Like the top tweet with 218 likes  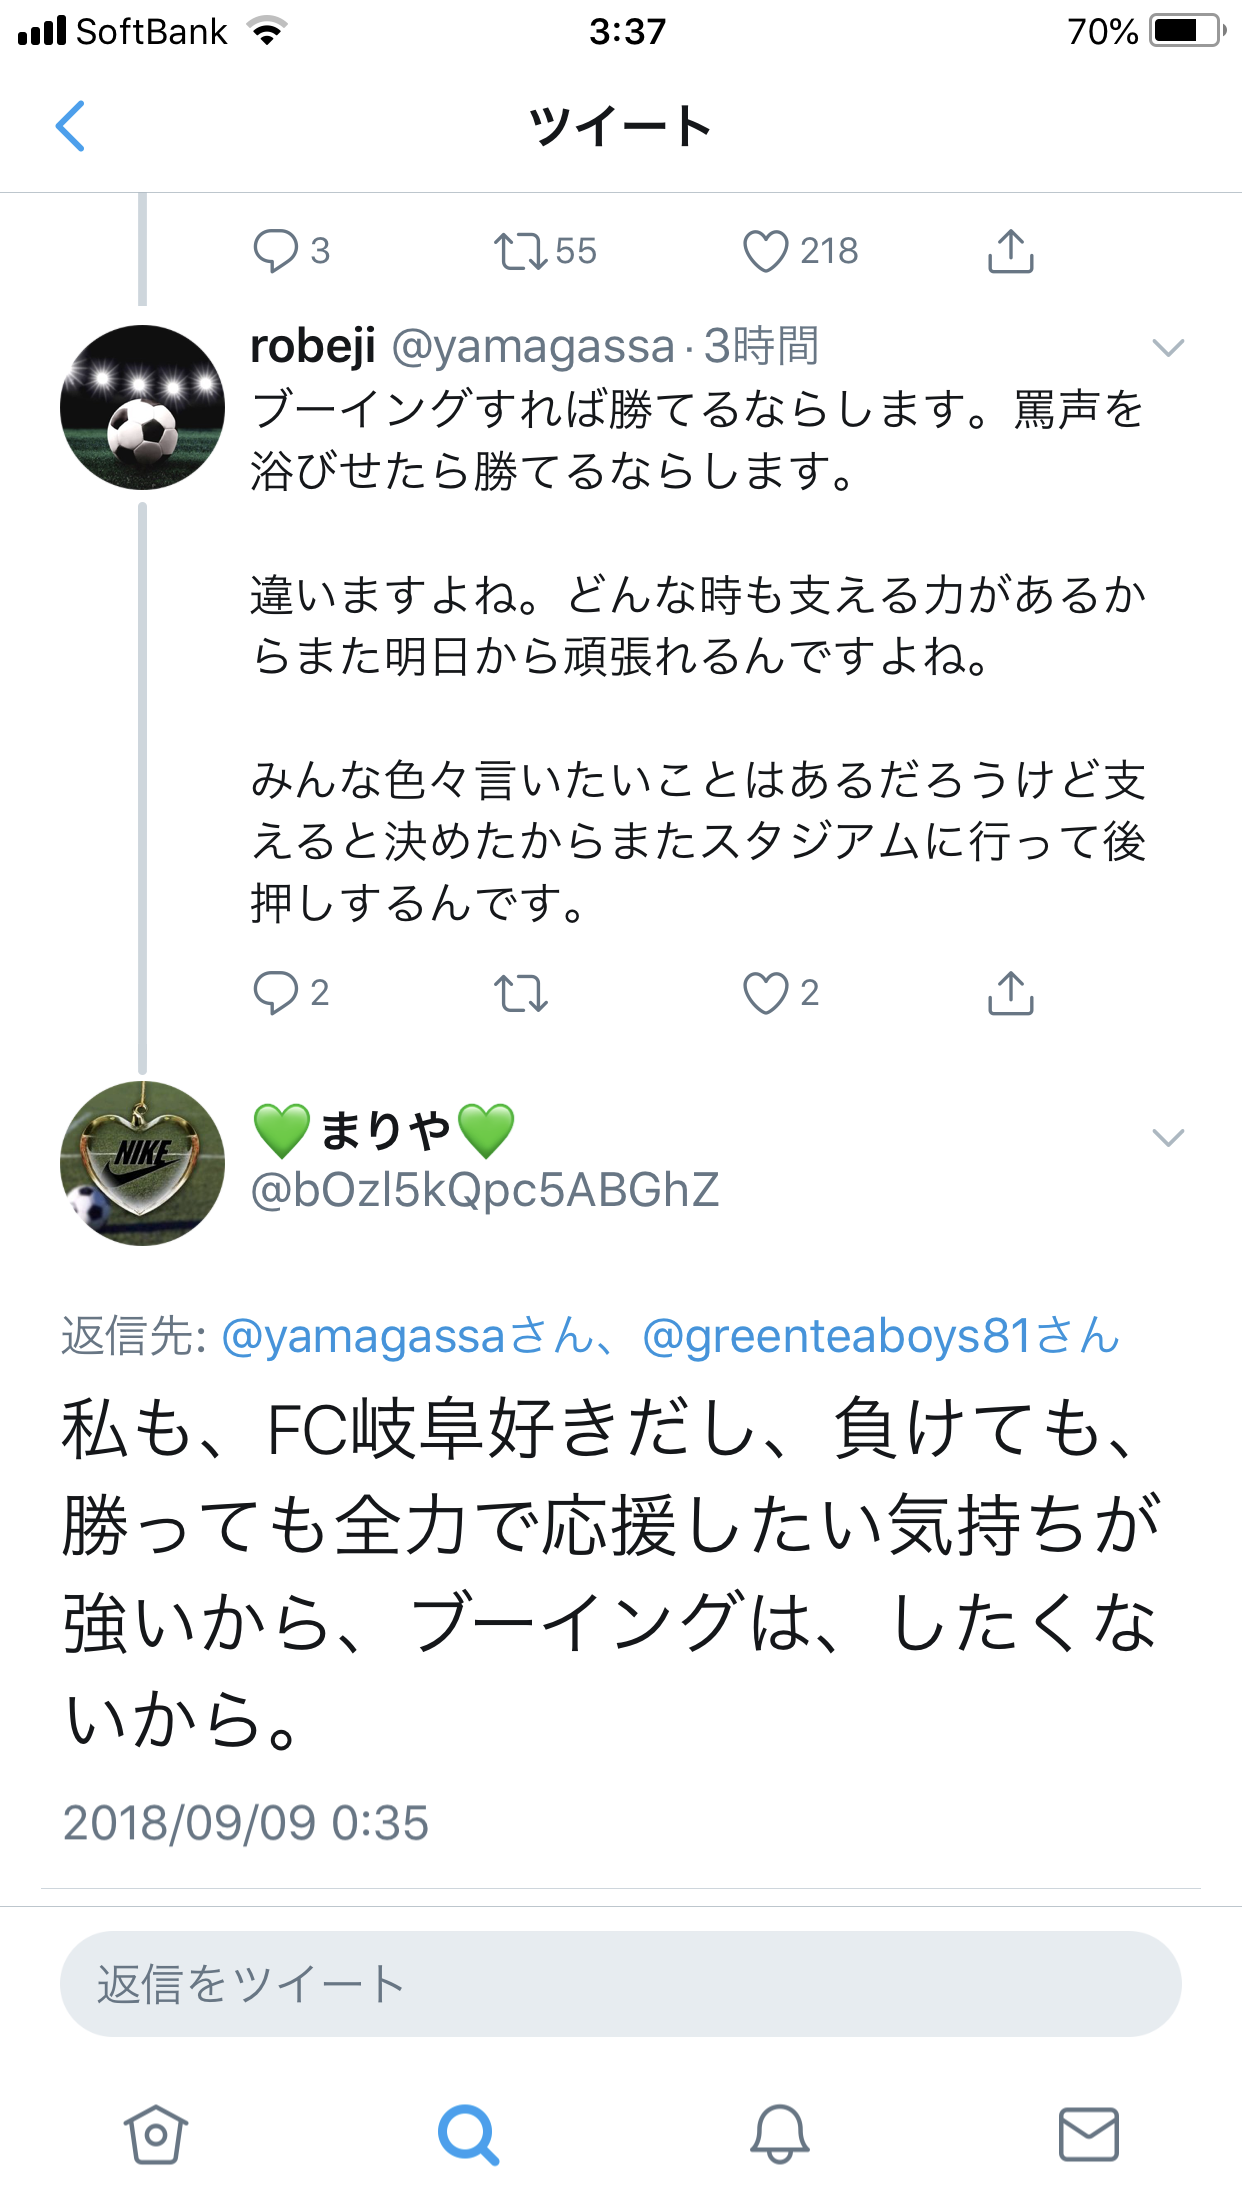766,251
